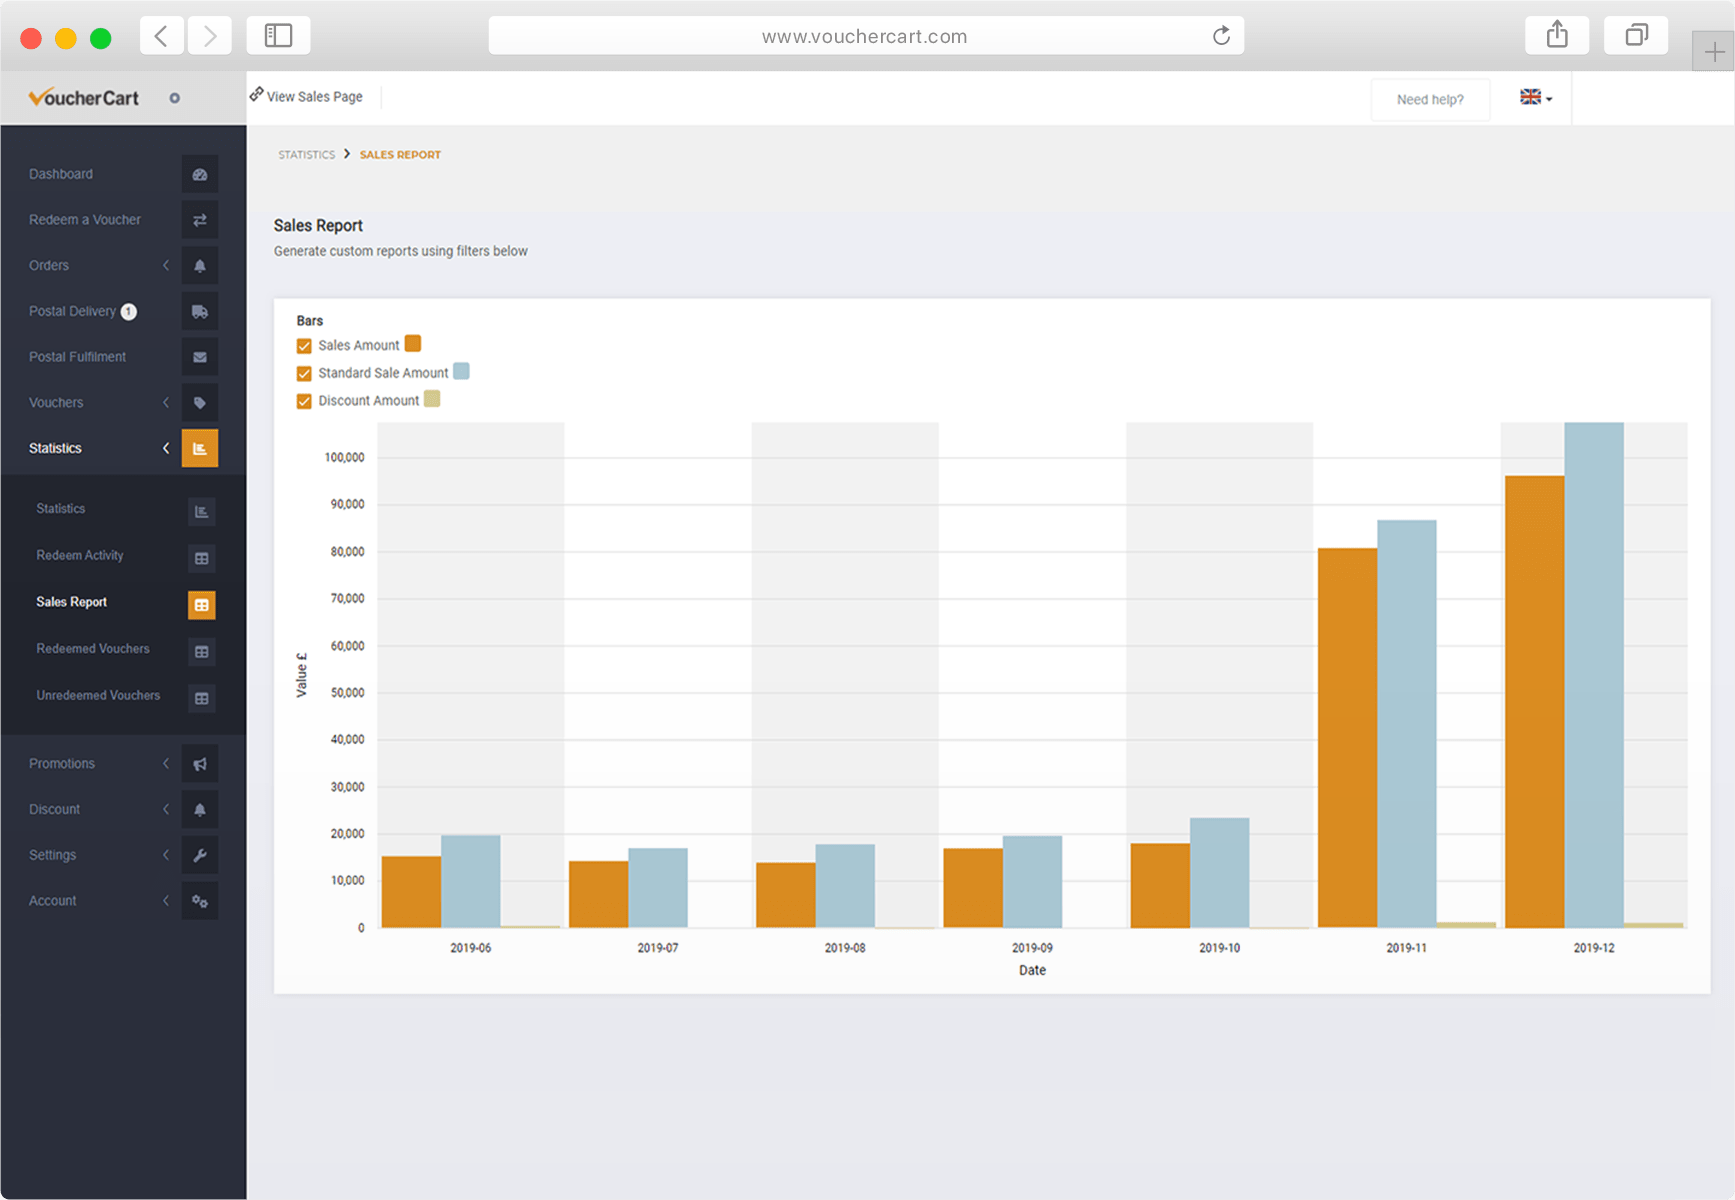
Task: Disable the Standard Sale Amount checkbox
Action: pos(304,373)
